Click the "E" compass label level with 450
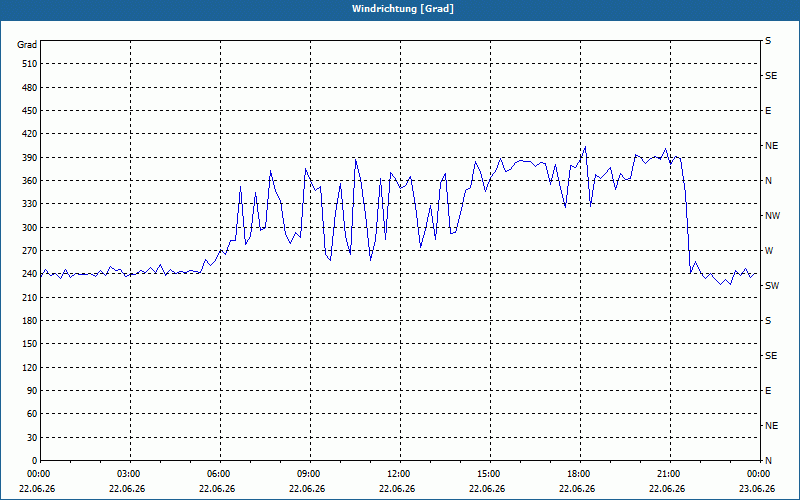This screenshot has height=500, width=800. tap(768, 111)
